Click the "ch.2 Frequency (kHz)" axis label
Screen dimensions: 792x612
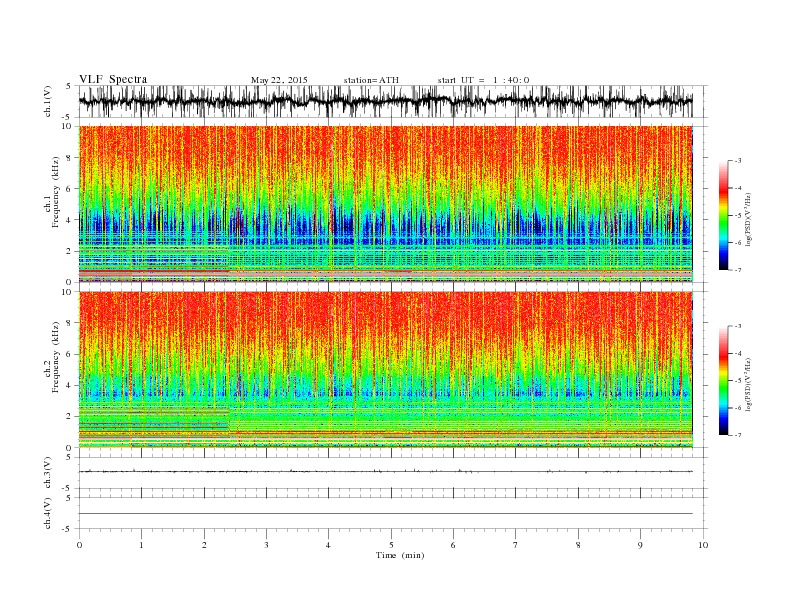point(52,357)
